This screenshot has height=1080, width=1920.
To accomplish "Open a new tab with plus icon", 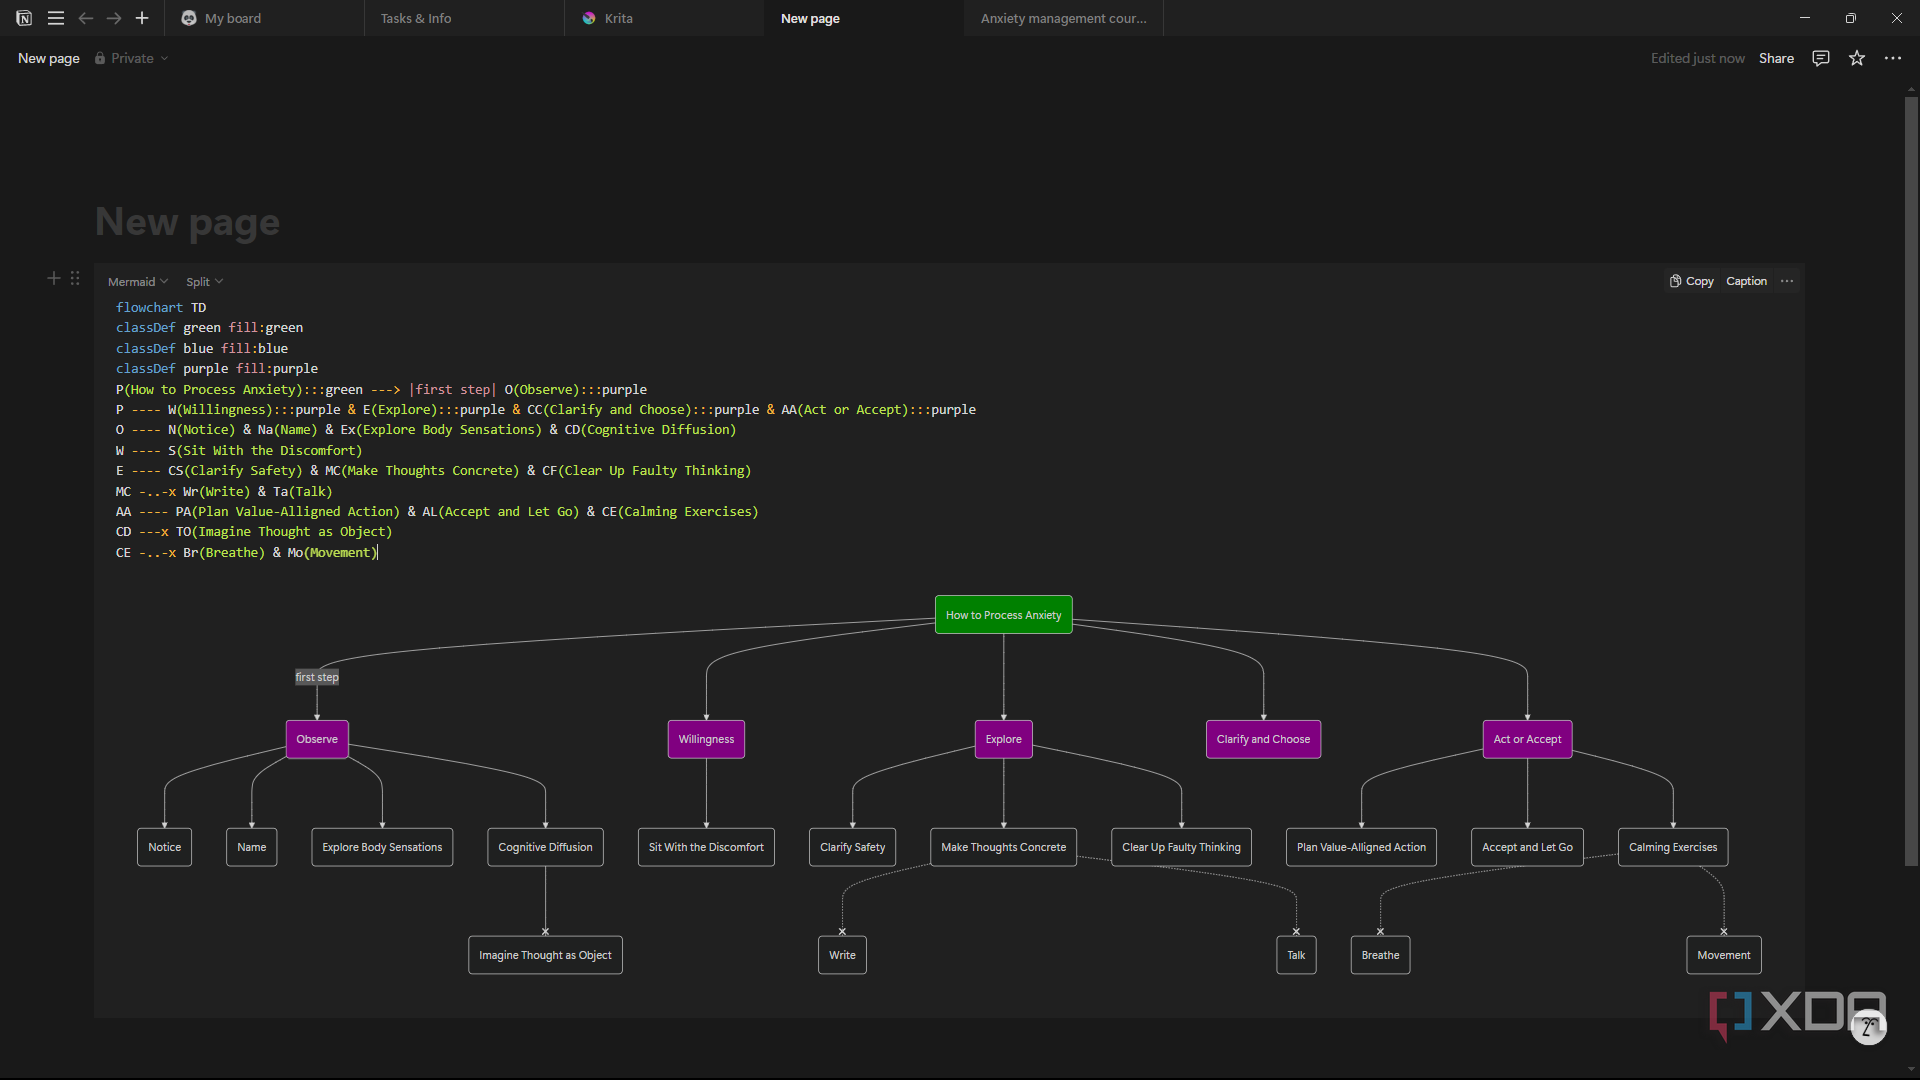I will click(x=142, y=18).
